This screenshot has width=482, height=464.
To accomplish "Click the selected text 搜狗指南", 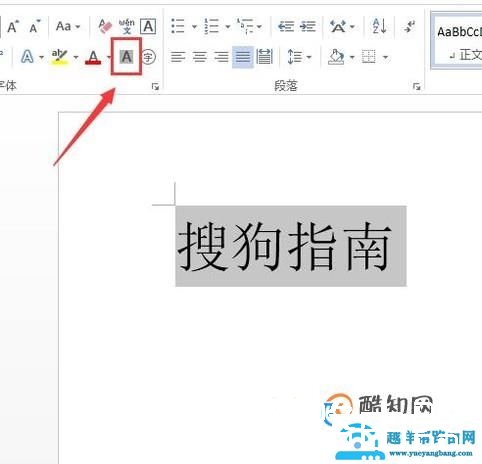I will pyautogui.click(x=284, y=247).
